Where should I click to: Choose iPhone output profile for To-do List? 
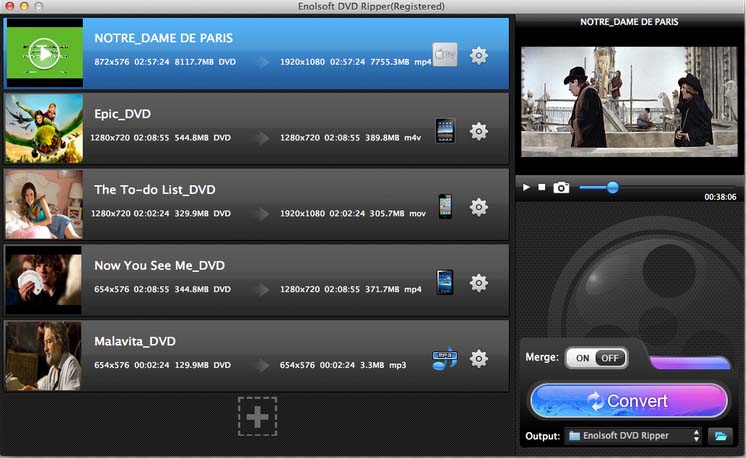[x=445, y=206]
